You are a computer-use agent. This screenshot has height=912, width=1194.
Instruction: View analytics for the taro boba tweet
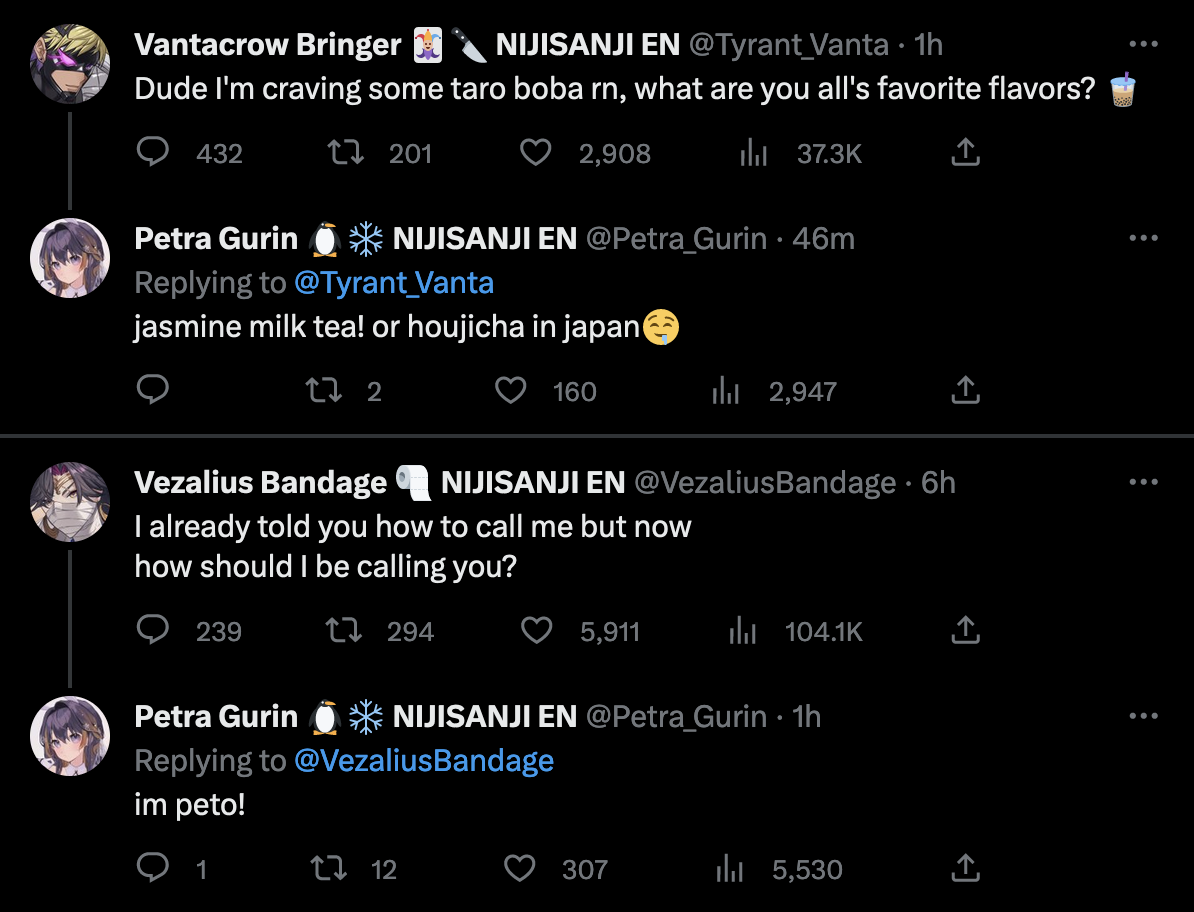coord(752,153)
